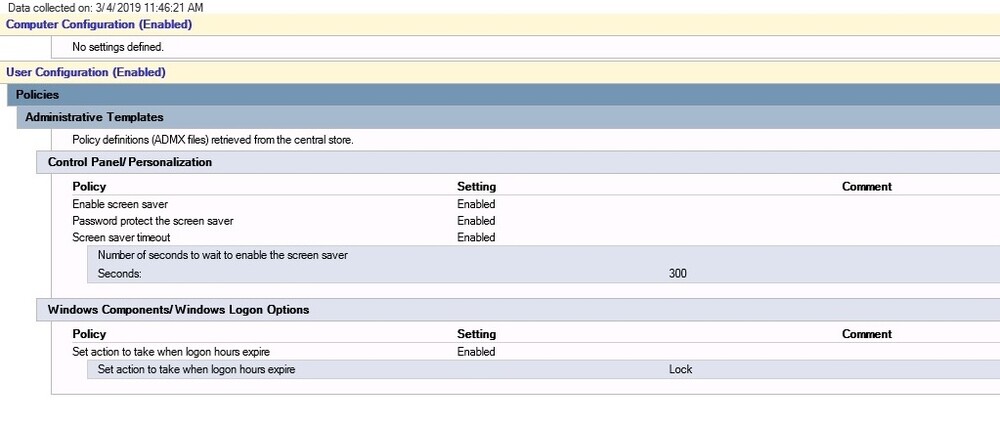Image resolution: width=1000 pixels, height=427 pixels.
Task: Click the Enabled setting for Screen saver timeout
Action: click(476, 238)
